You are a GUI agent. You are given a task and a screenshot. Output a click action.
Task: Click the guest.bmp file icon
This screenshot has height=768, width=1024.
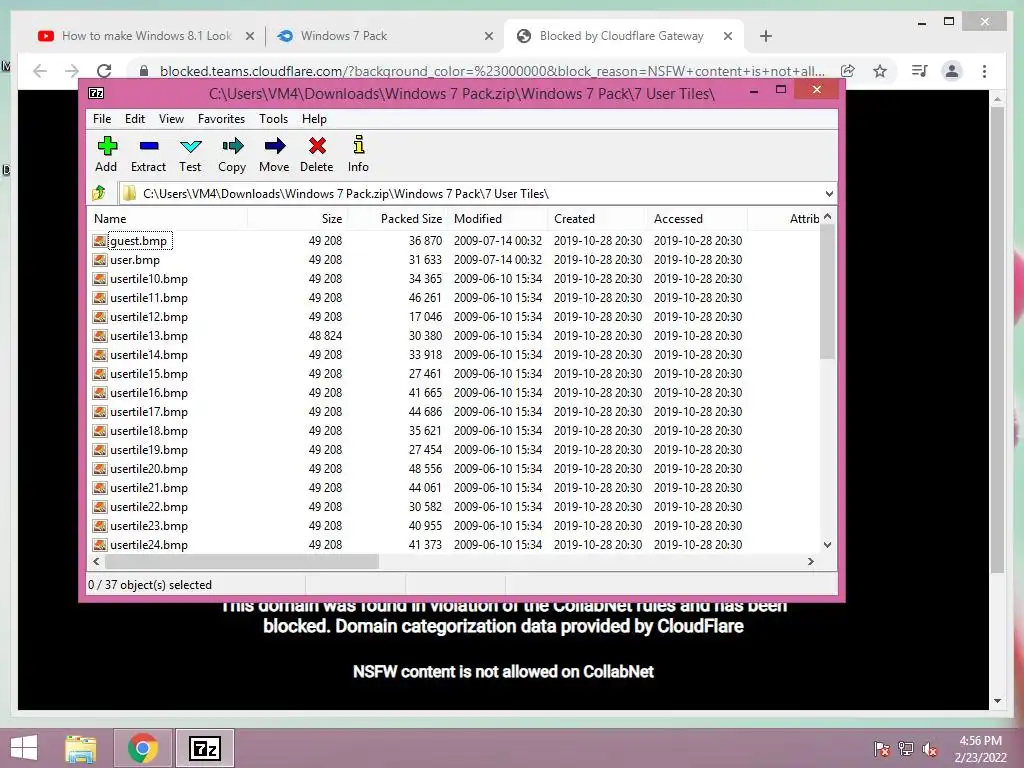click(x=99, y=241)
